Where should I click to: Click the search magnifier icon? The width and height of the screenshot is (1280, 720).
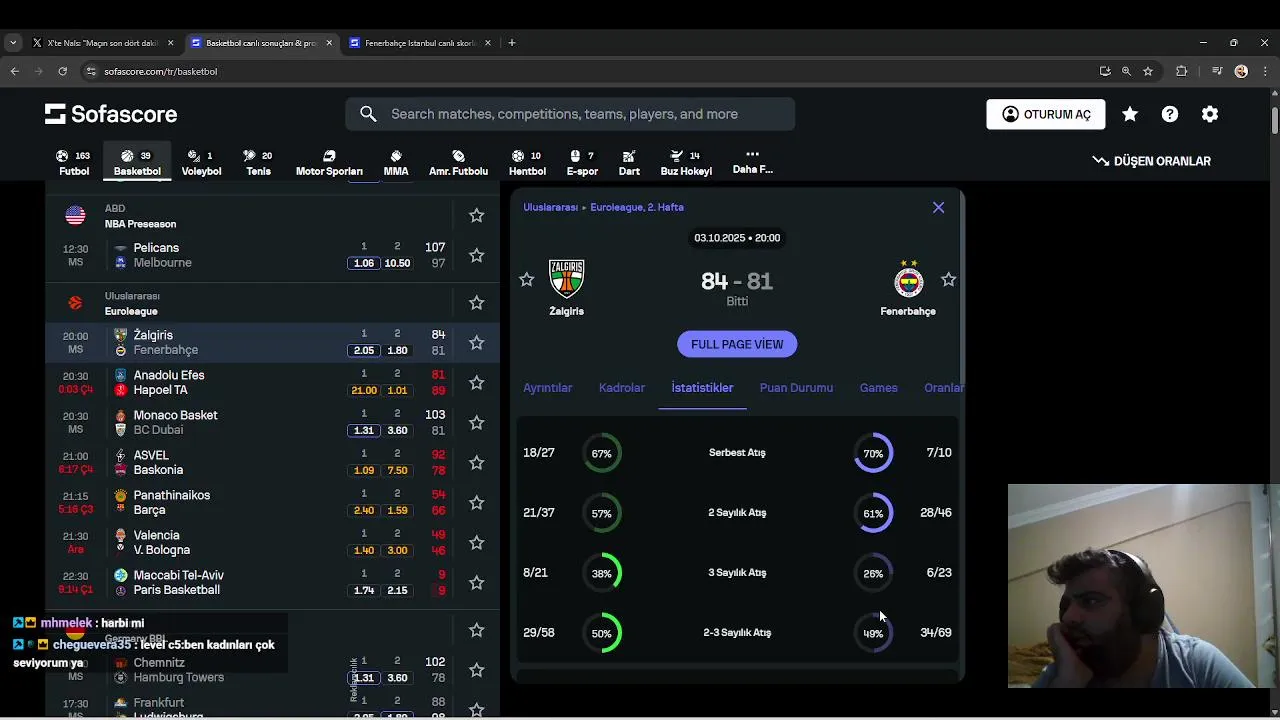click(x=368, y=114)
